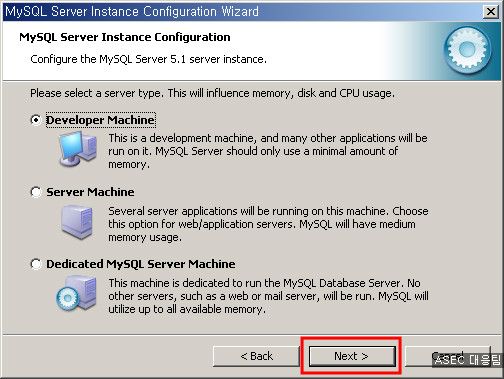Viewport: 504px width, 379px height.
Task: Click the 'This is a development machine' description
Action: (x=268, y=151)
